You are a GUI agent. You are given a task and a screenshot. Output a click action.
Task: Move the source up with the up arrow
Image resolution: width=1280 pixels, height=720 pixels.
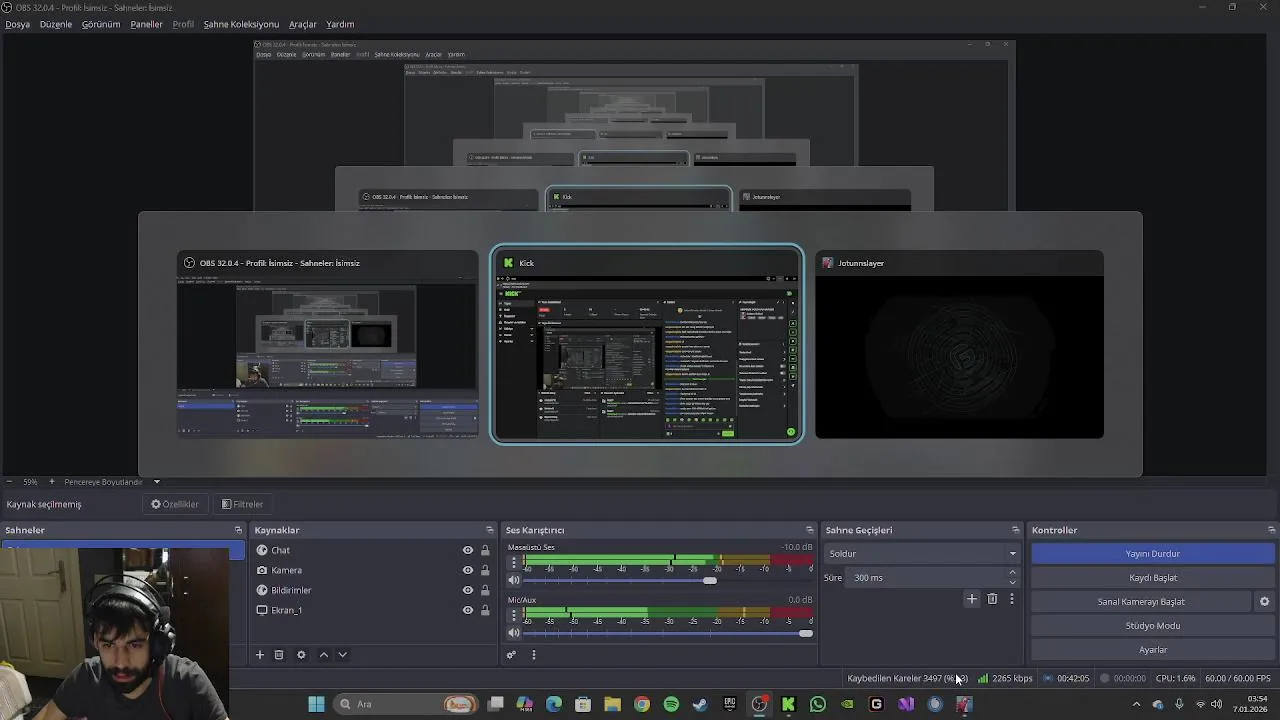(x=323, y=655)
